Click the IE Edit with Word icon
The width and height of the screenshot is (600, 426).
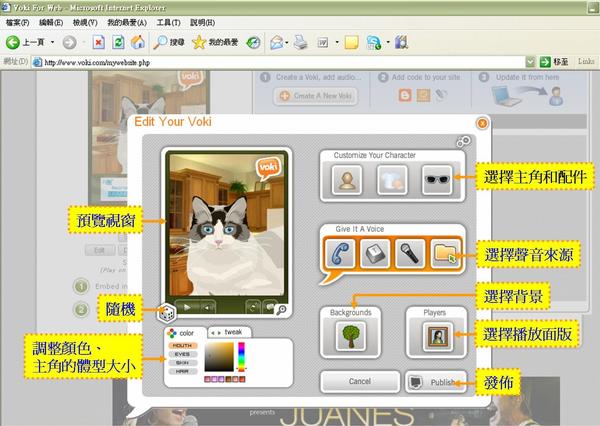323,42
